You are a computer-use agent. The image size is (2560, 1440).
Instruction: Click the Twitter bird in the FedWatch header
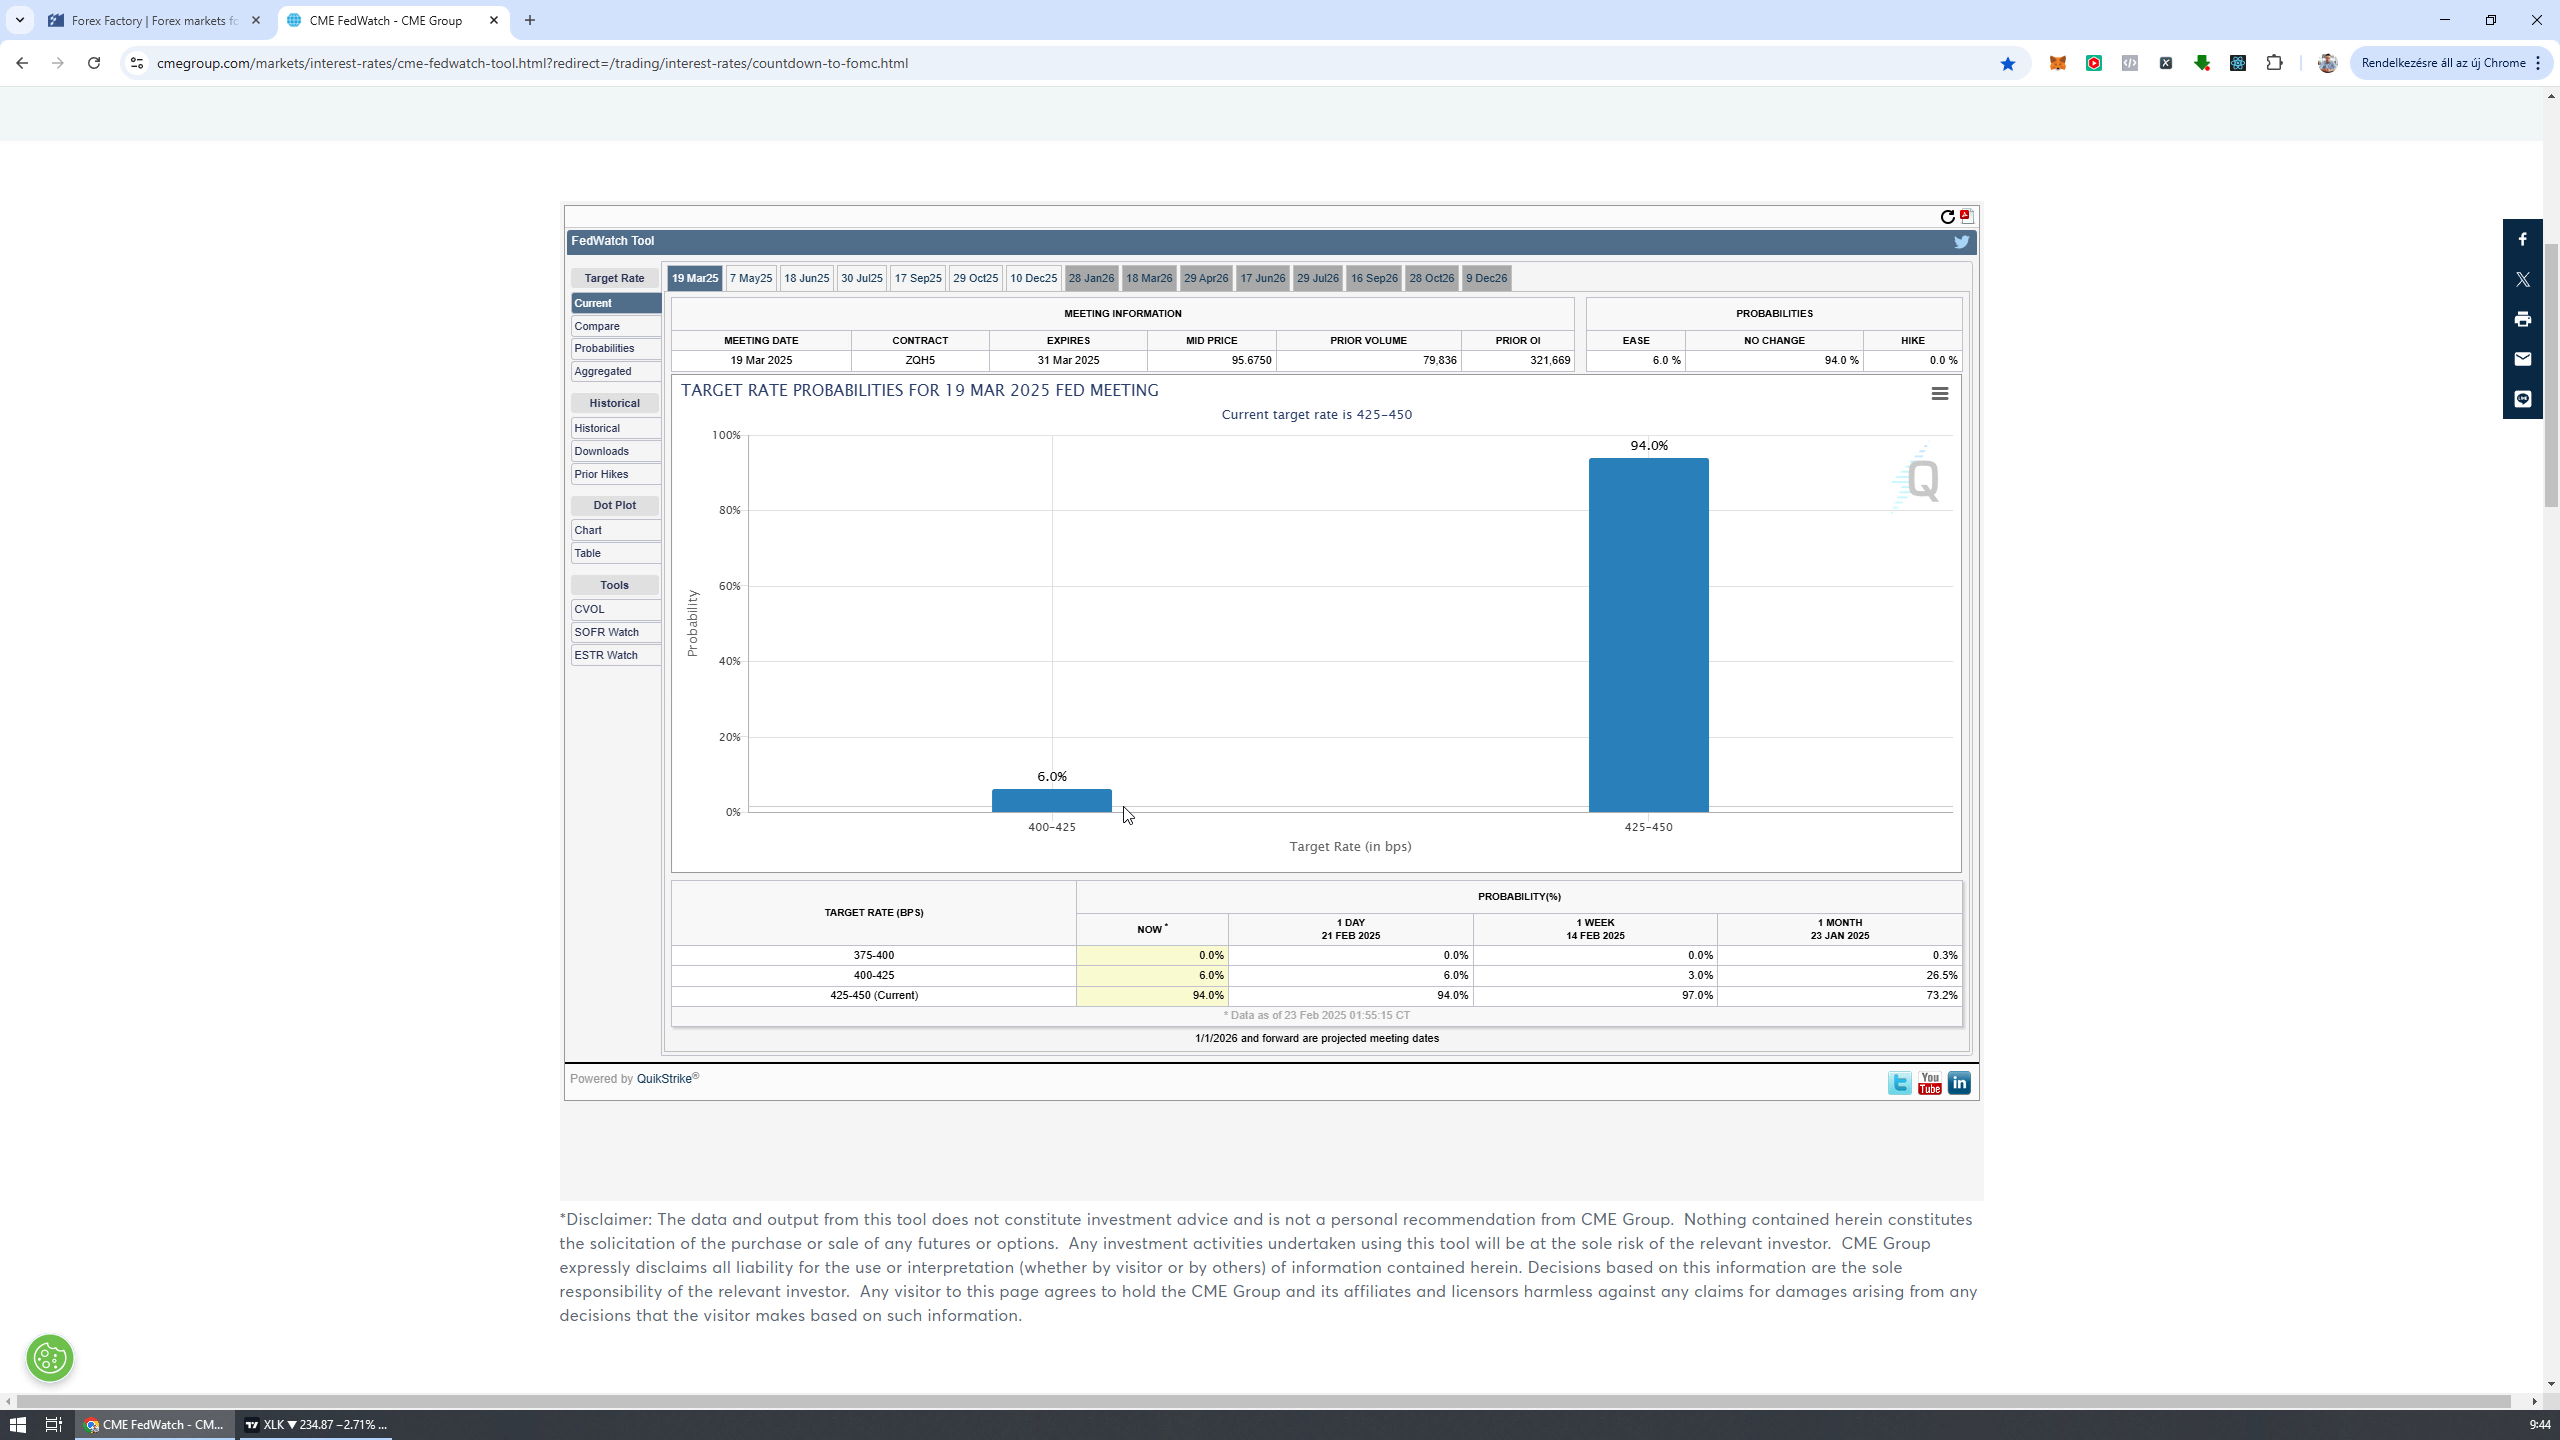(x=1961, y=242)
